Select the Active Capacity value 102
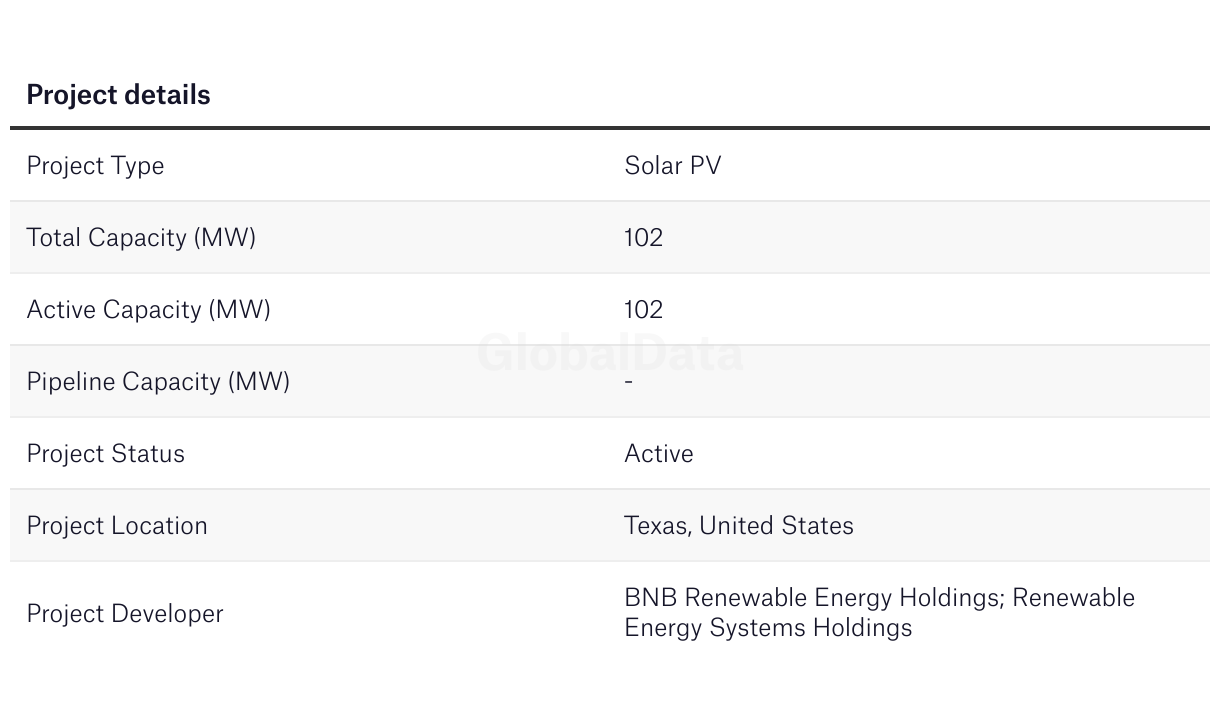The height and width of the screenshot is (704, 1220). (x=643, y=310)
